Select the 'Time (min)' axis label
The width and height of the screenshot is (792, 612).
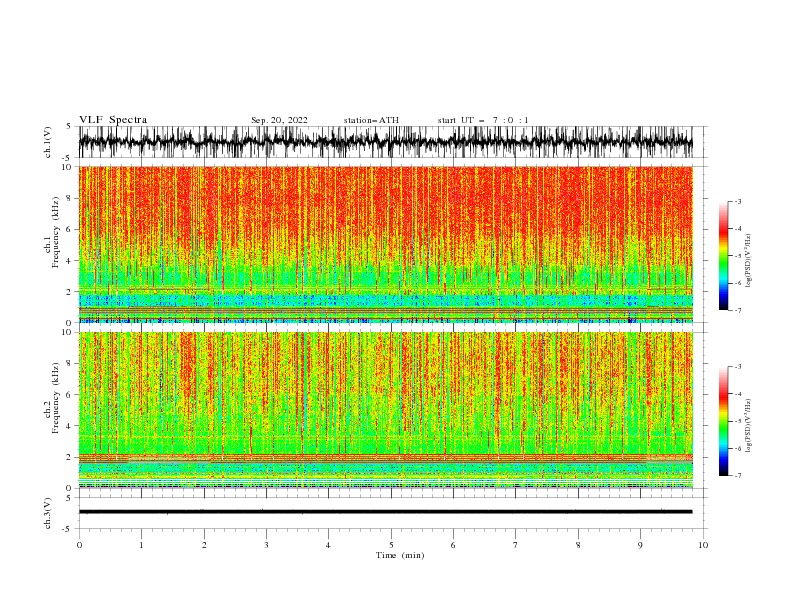(x=400, y=555)
